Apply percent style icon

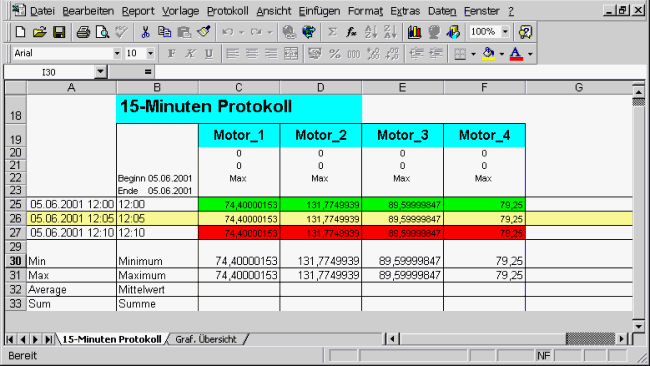coord(334,53)
